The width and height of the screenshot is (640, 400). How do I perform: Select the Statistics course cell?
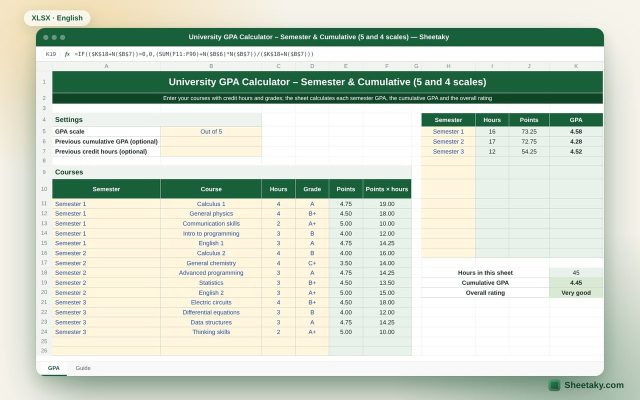click(211, 282)
